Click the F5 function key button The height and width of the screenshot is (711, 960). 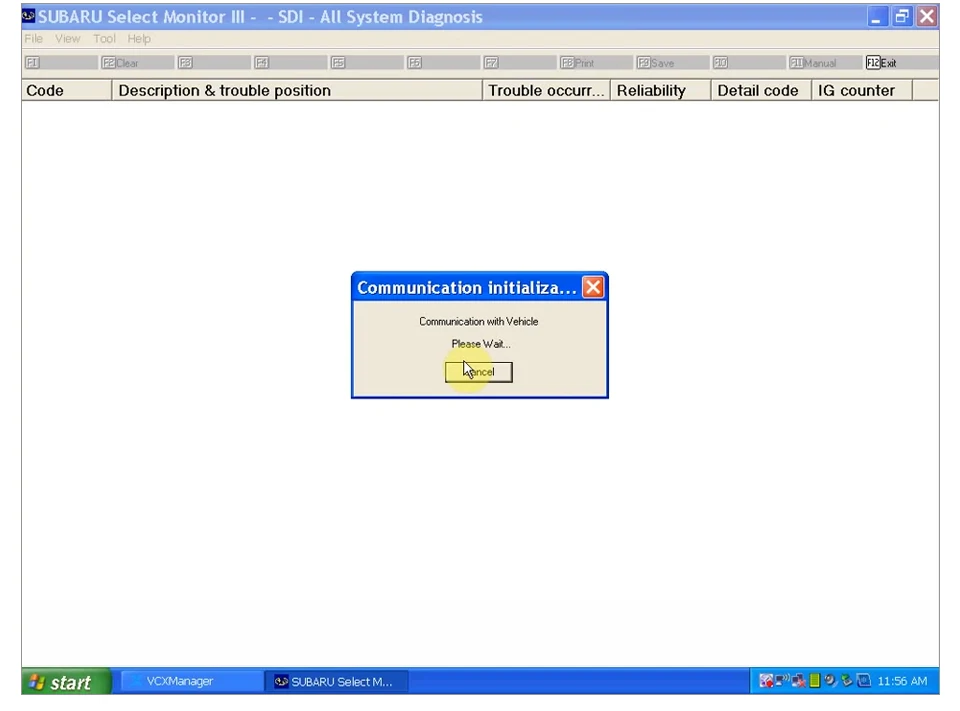point(367,62)
